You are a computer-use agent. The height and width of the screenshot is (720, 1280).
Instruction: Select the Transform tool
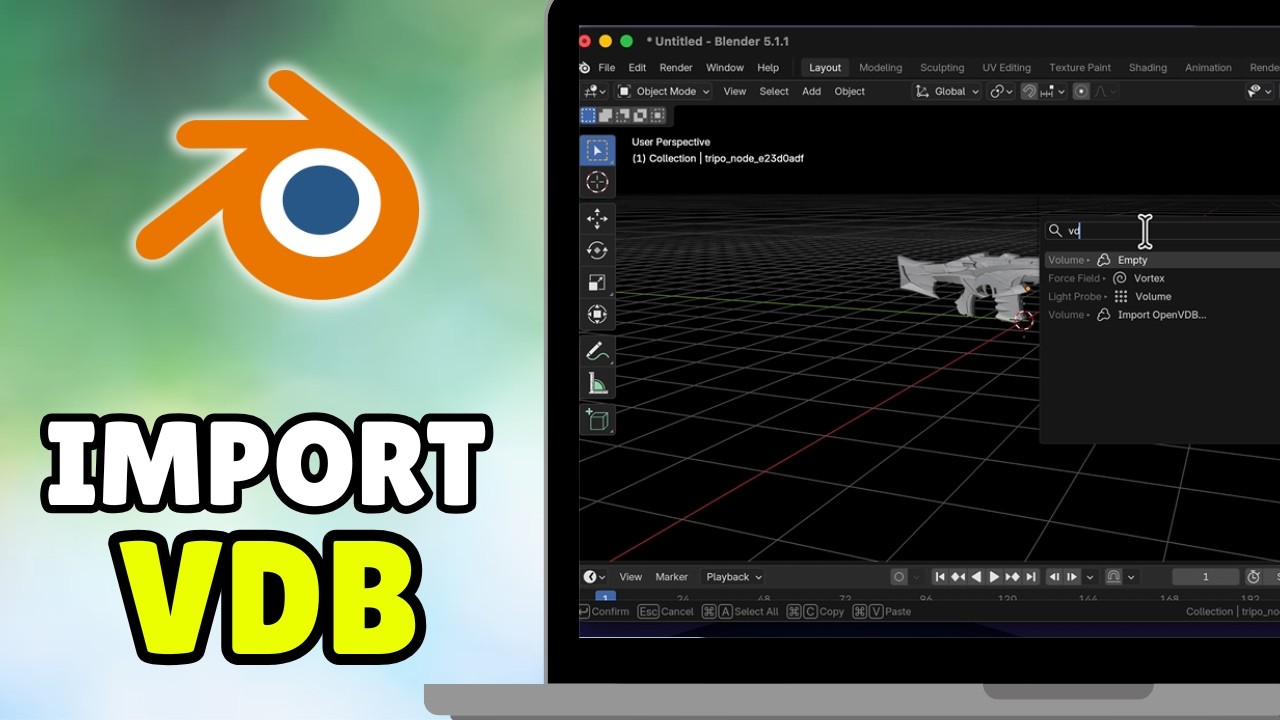(597, 314)
